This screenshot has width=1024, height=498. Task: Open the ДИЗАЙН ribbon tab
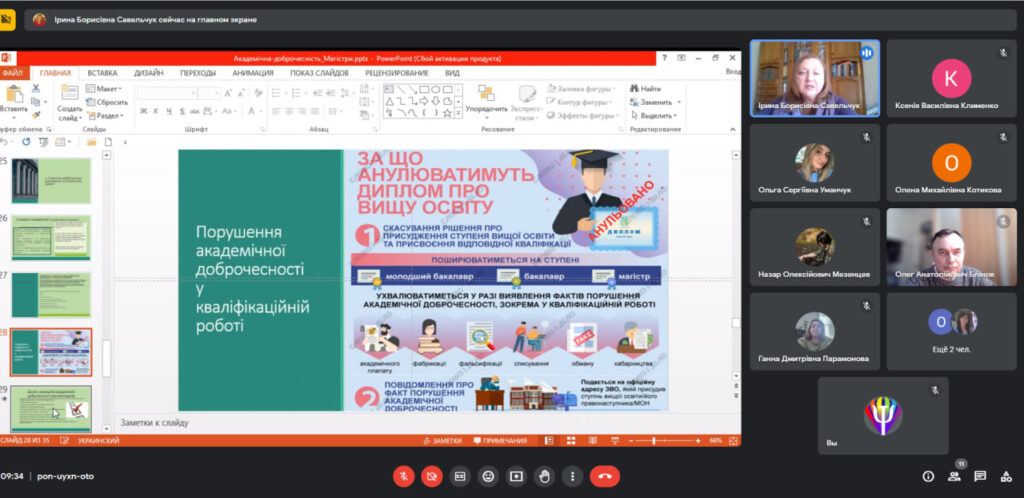point(148,73)
